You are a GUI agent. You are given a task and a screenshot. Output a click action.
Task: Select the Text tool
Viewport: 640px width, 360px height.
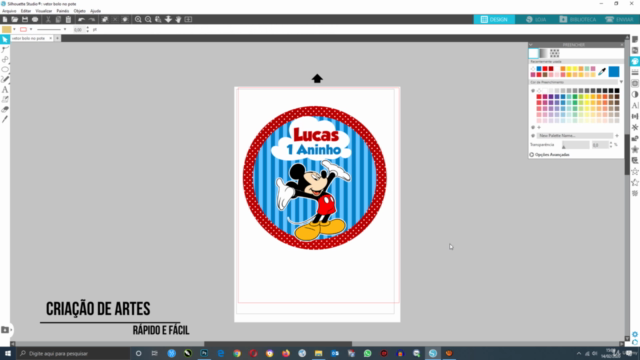point(5,89)
